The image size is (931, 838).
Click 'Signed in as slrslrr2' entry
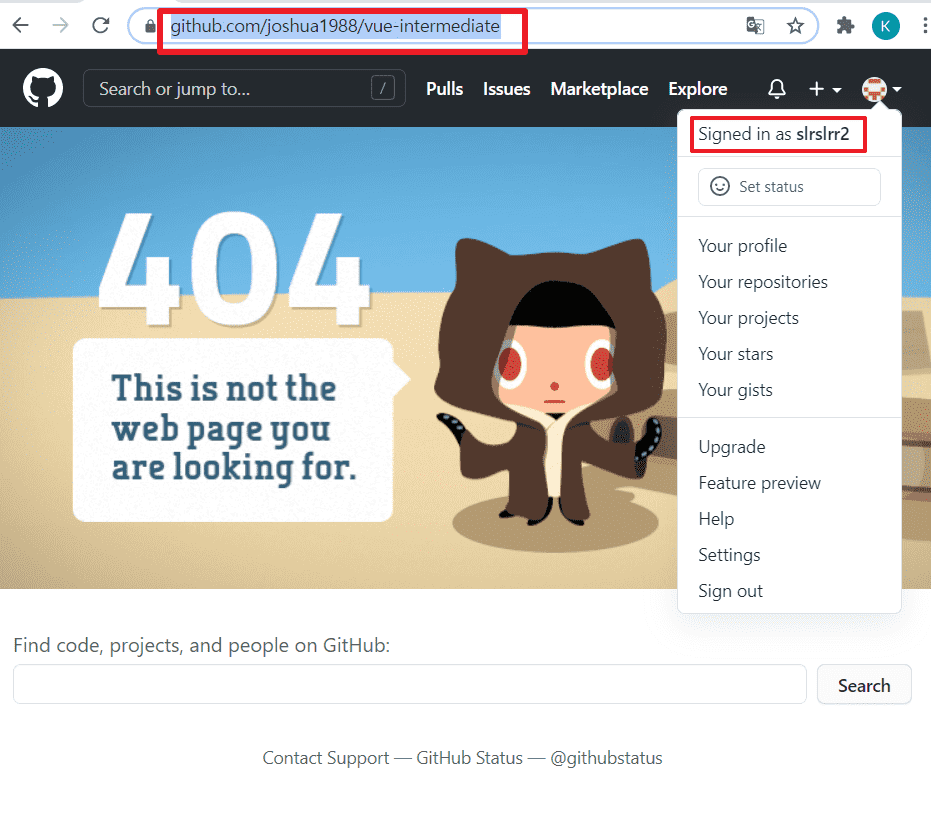pyautogui.click(x=774, y=134)
